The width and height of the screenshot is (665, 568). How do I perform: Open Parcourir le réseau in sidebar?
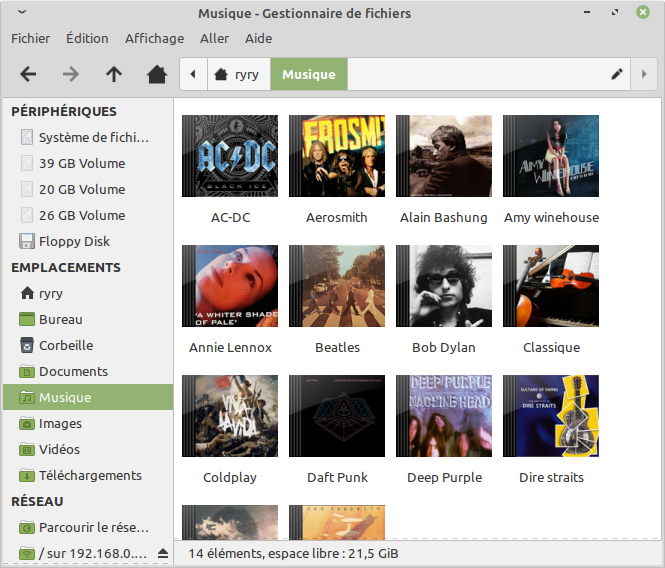(93, 527)
